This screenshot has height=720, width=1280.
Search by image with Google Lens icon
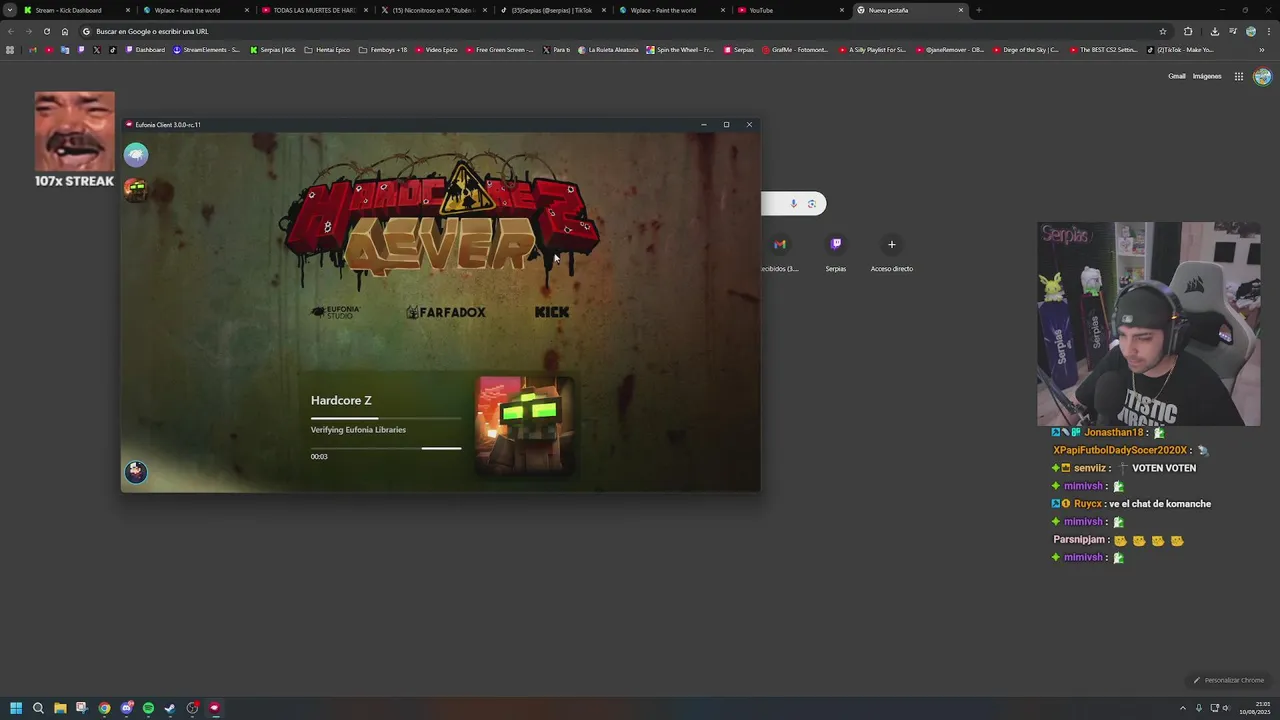pyautogui.click(x=812, y=204)
